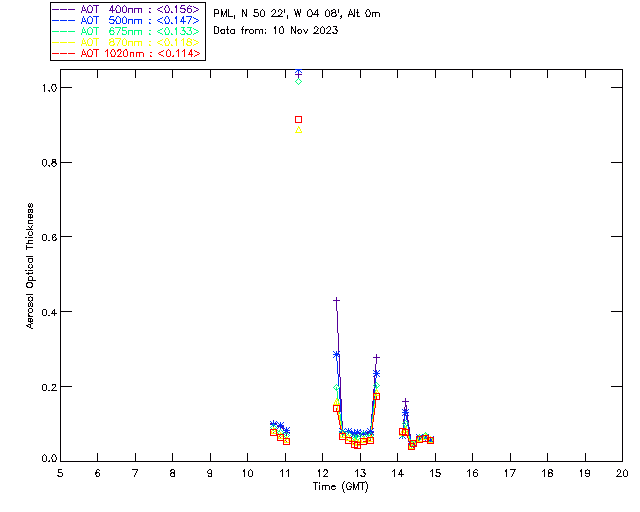Select the 0.6 y-axis tick label
The width and height of the screenshot is (640, 512).
49,237
